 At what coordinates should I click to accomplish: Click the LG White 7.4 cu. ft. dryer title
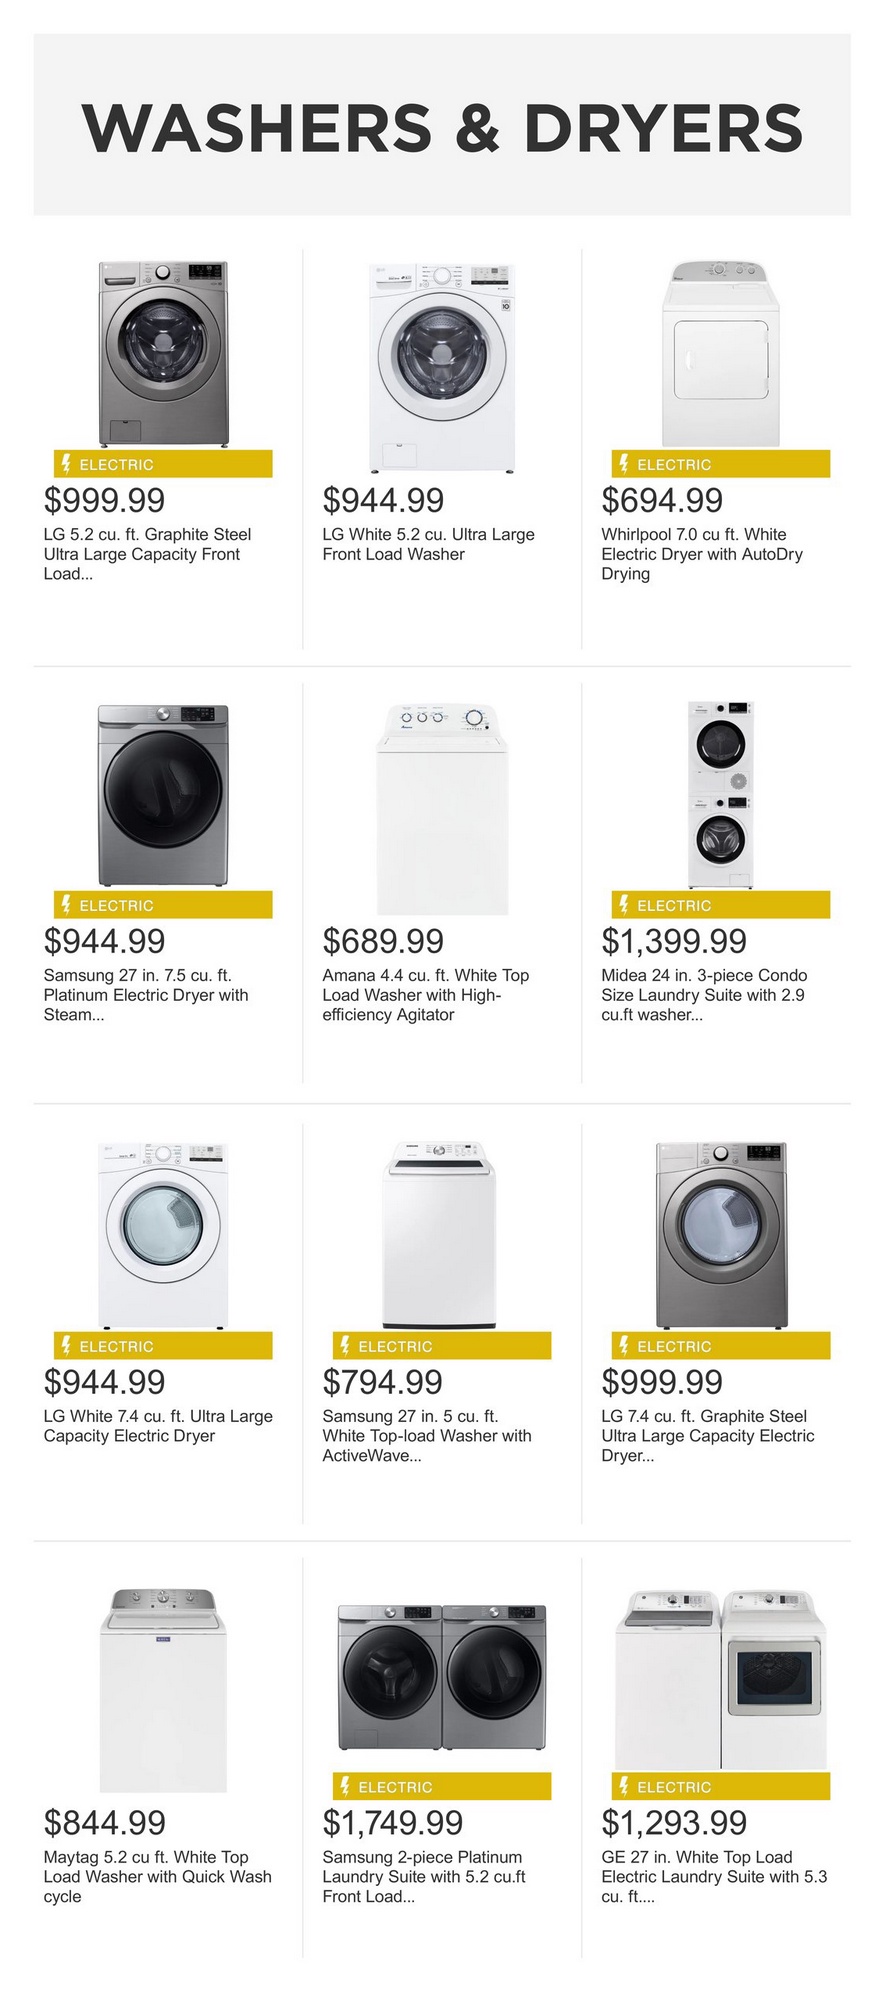pyautogui.click(x=158, y=1426)
